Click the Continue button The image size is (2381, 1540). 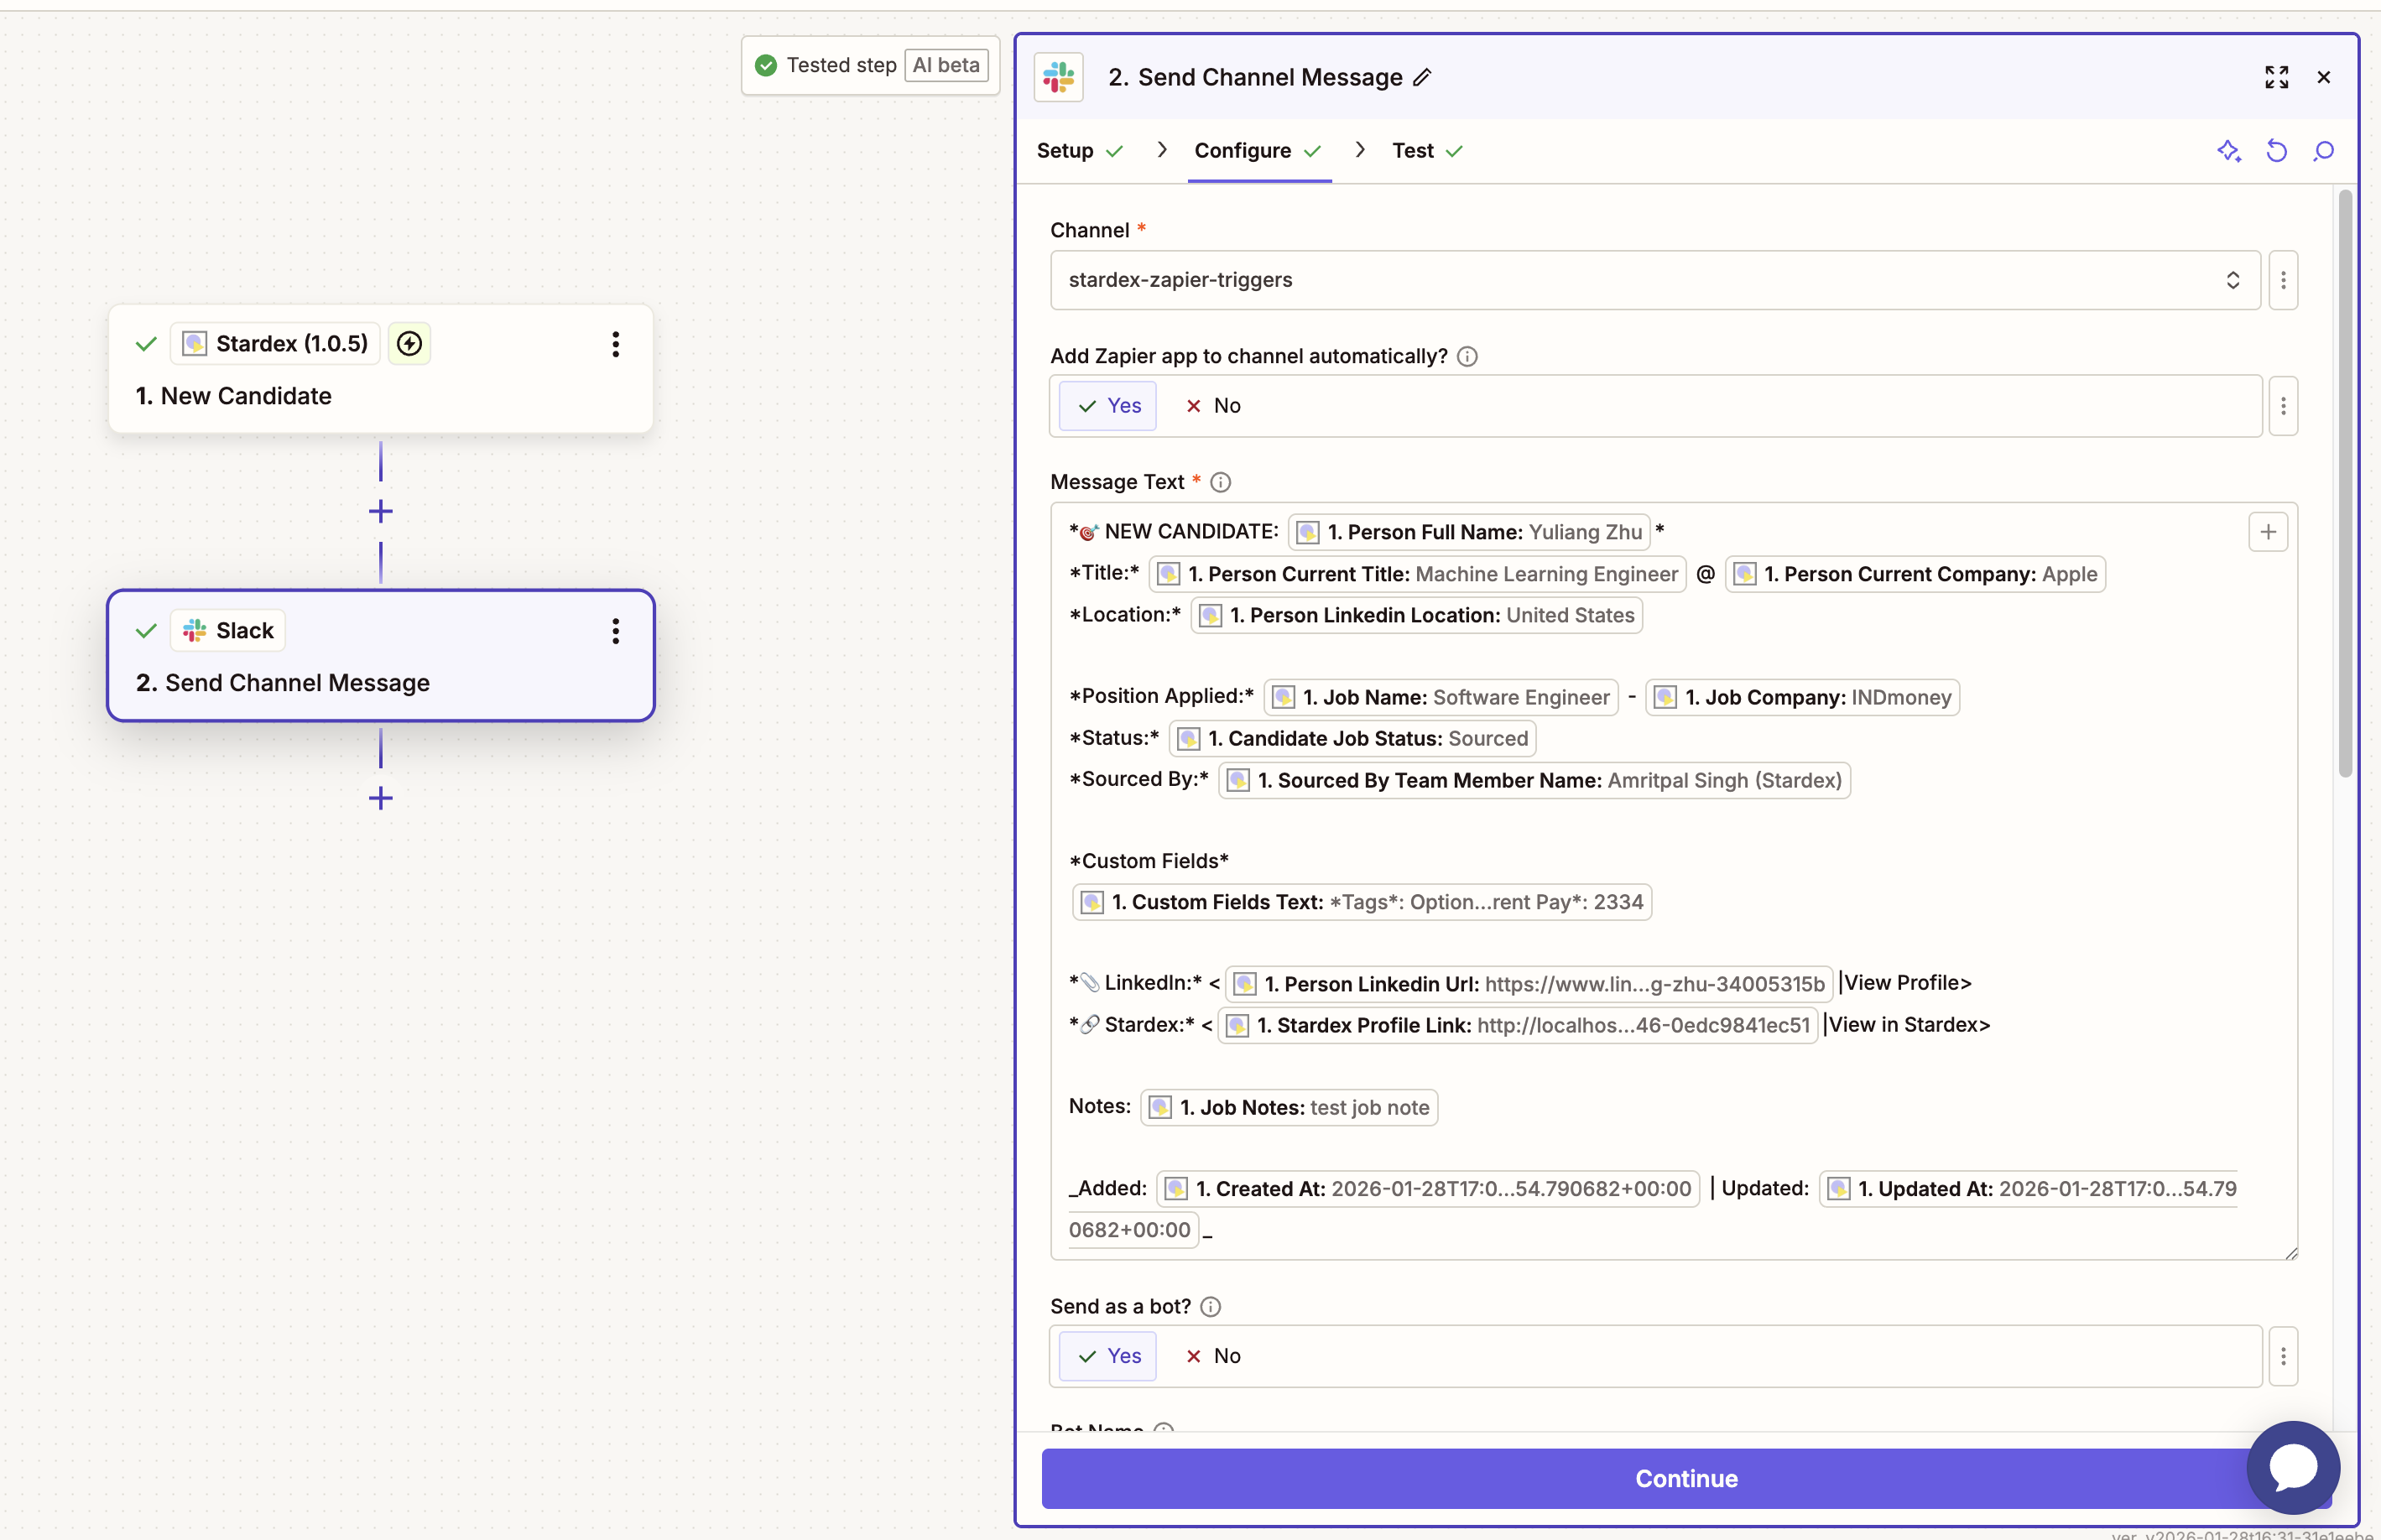pos(1686,1478)
